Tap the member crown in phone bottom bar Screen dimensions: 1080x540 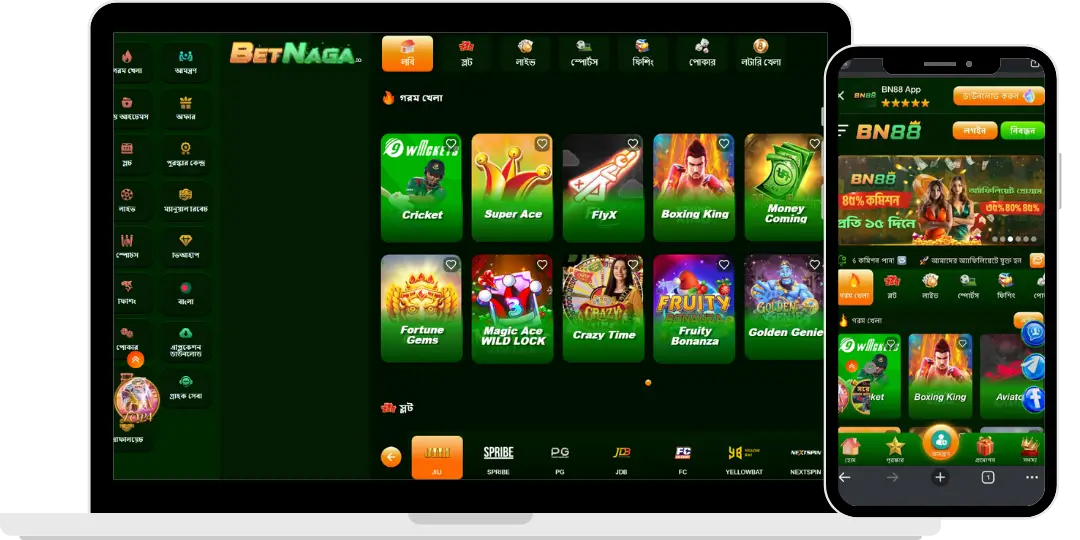pos(1030,449)
